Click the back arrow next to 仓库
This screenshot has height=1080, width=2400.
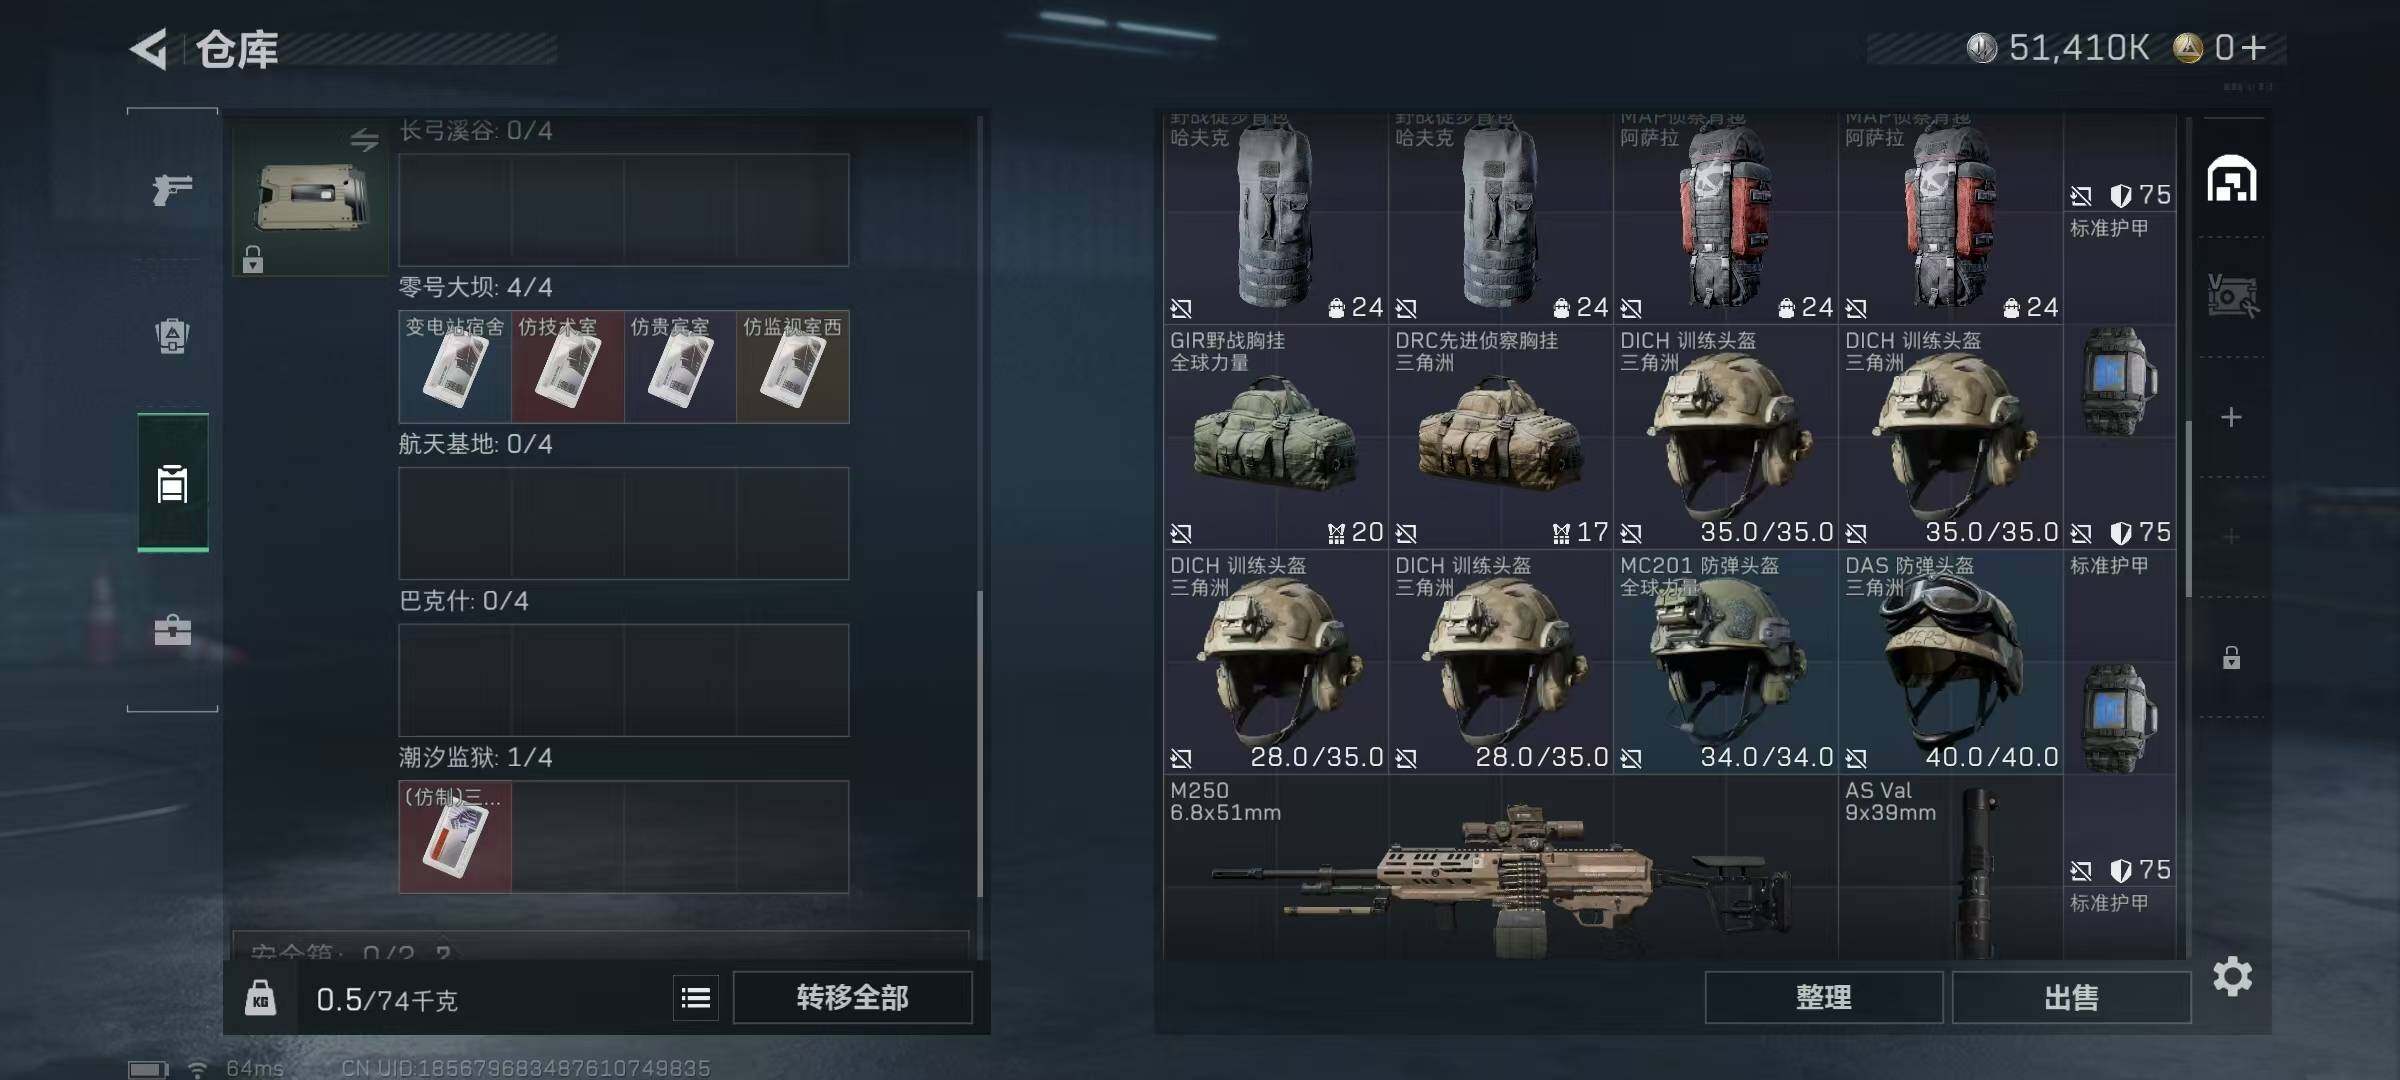tap(149, 49)
